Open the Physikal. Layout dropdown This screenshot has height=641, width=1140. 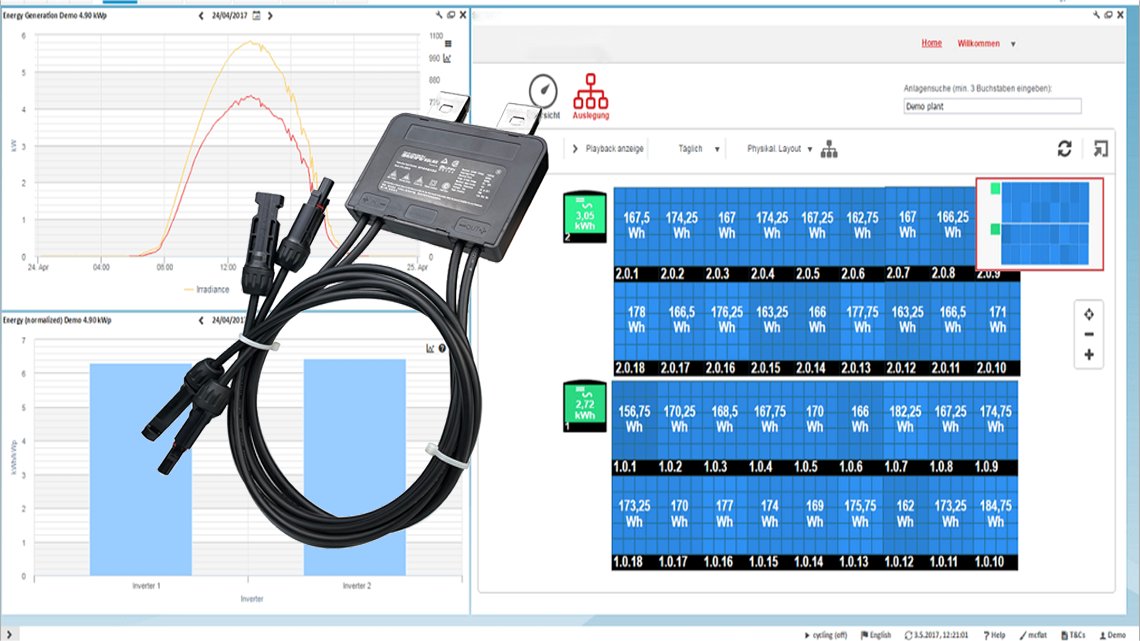point(779,149)
